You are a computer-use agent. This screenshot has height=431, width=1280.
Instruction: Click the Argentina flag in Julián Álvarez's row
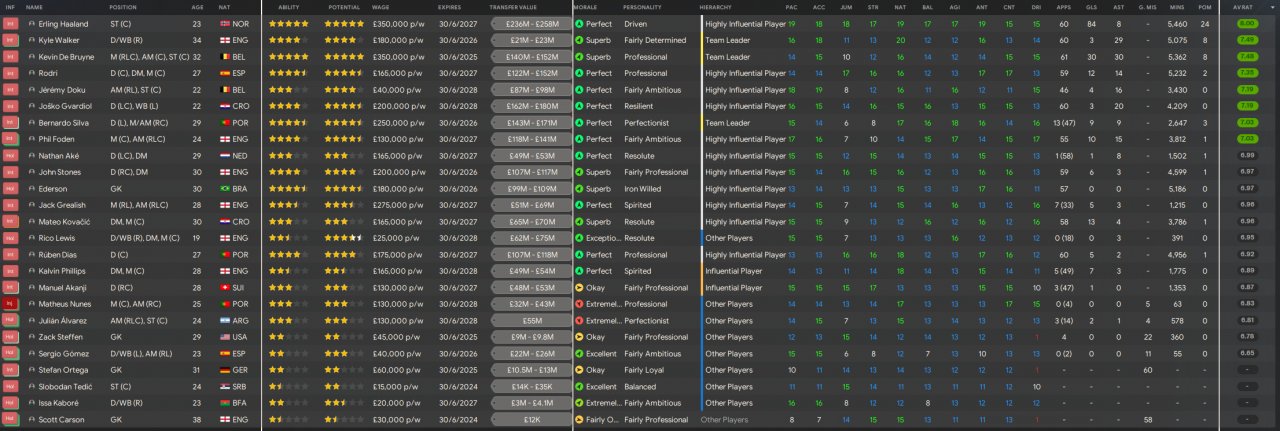tap(224, 320)
